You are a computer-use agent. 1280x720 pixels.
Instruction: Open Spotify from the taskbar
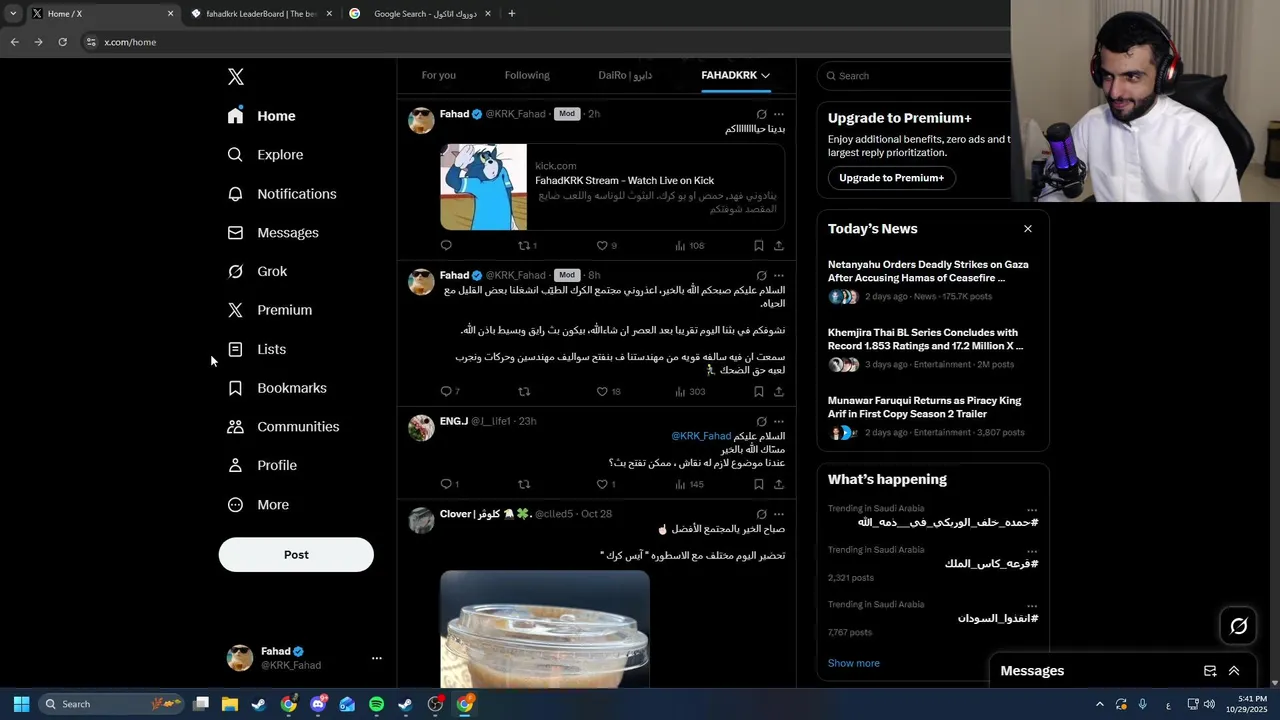click(x=376, y=704)
